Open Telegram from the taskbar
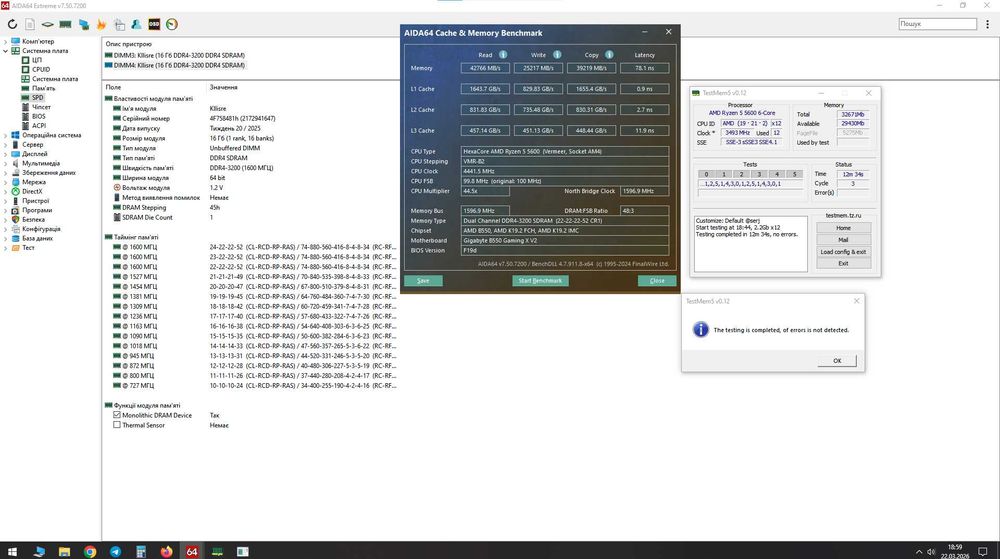Screen dimensions: 1000x559 tap(115, 551)
